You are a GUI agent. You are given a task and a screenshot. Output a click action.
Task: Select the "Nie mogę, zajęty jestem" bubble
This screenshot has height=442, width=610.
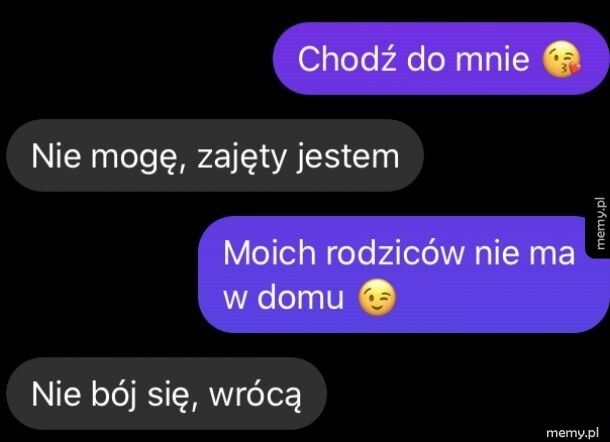(215, 156)
